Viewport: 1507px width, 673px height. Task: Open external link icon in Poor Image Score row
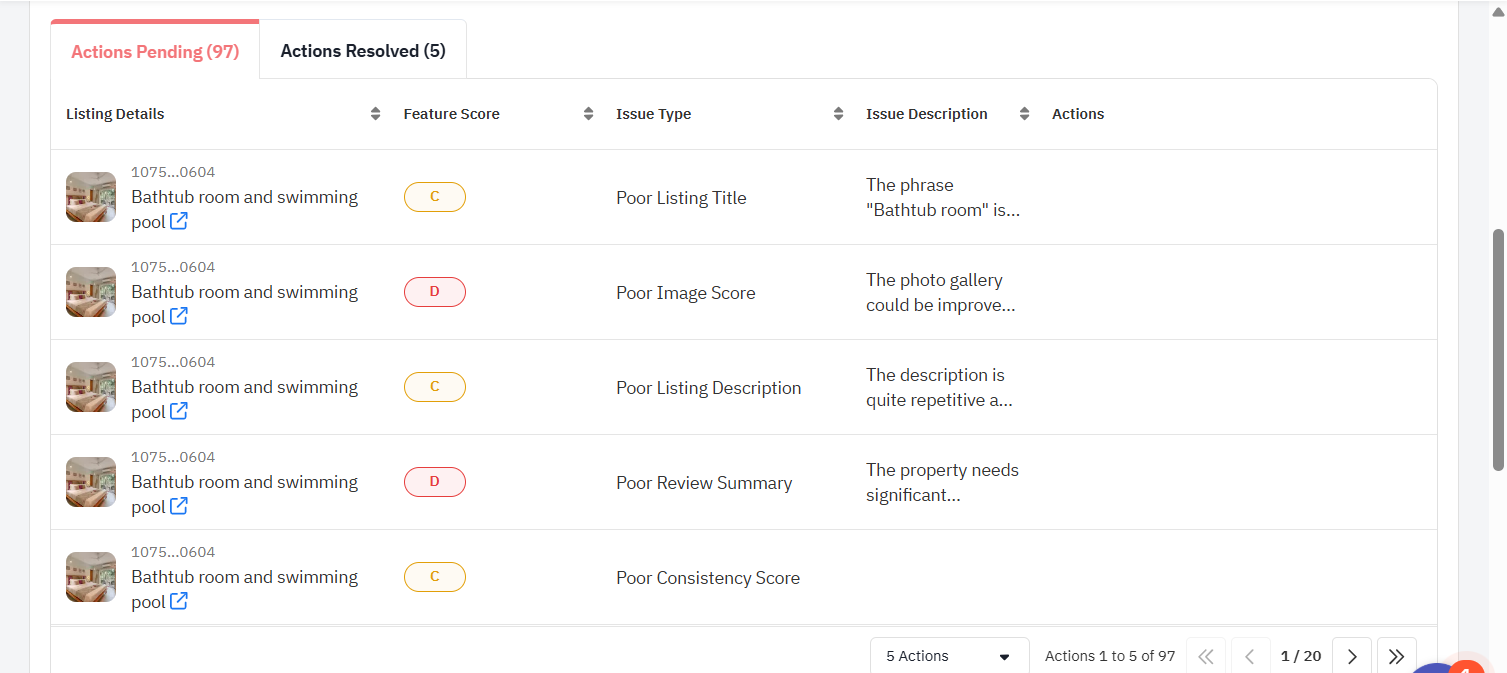(179, 317)
